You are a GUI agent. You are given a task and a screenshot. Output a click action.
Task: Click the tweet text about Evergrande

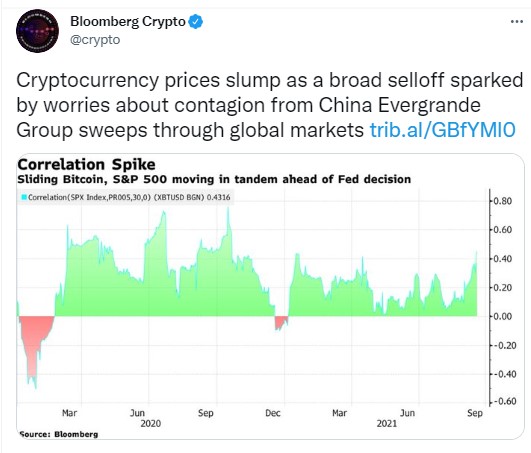pyautogui.click(x=270, y=105)
